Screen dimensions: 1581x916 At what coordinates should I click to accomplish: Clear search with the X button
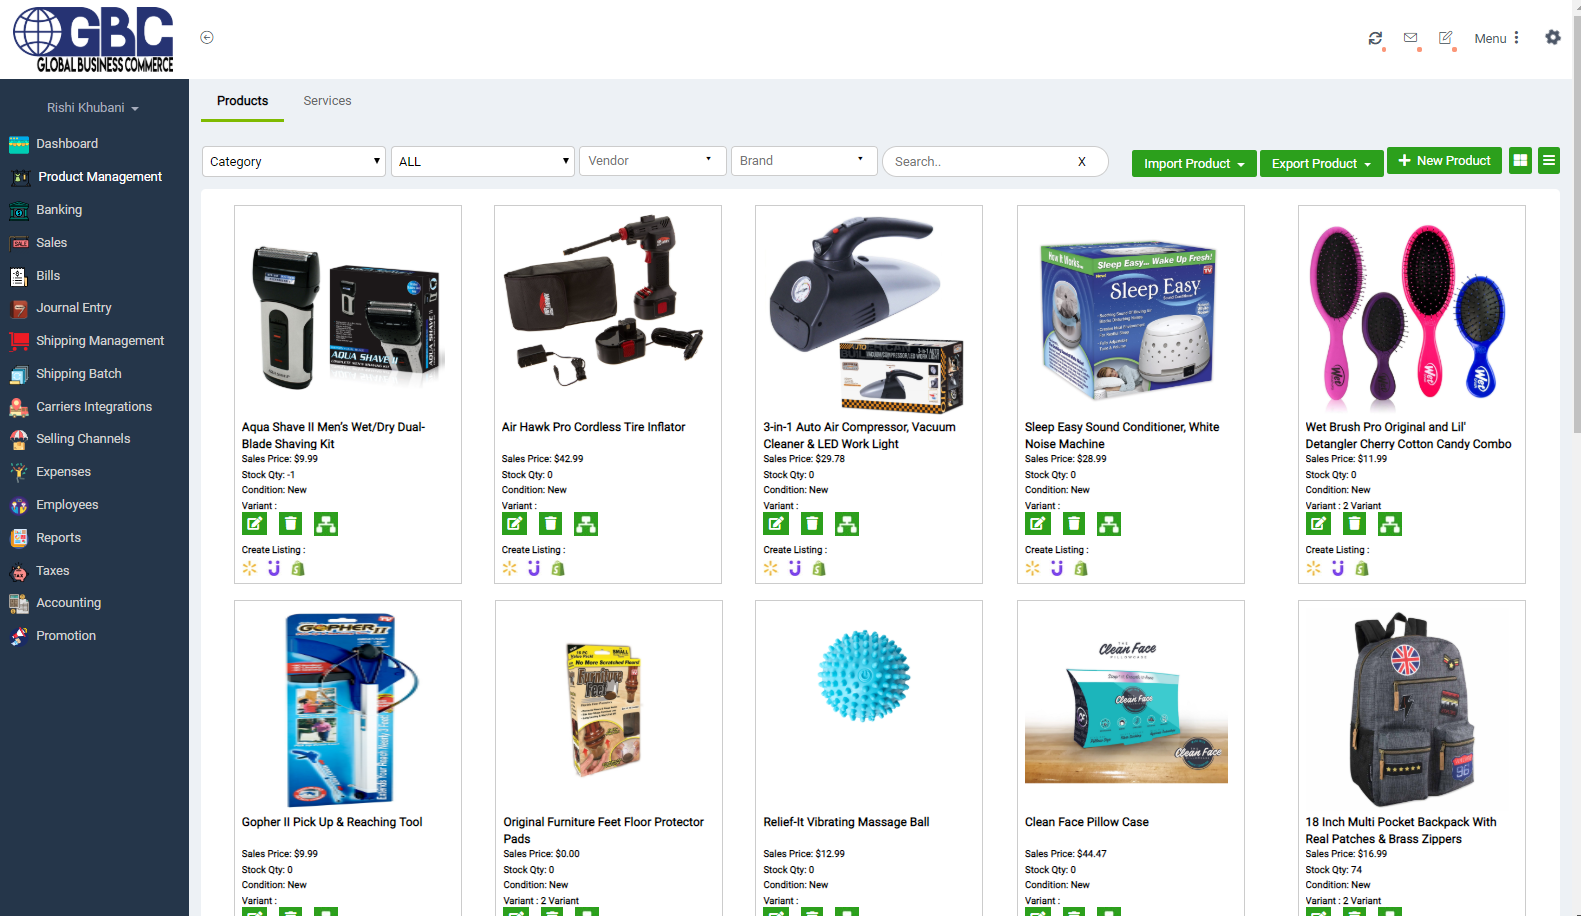pyautogui.click(x=1081, y=161)
